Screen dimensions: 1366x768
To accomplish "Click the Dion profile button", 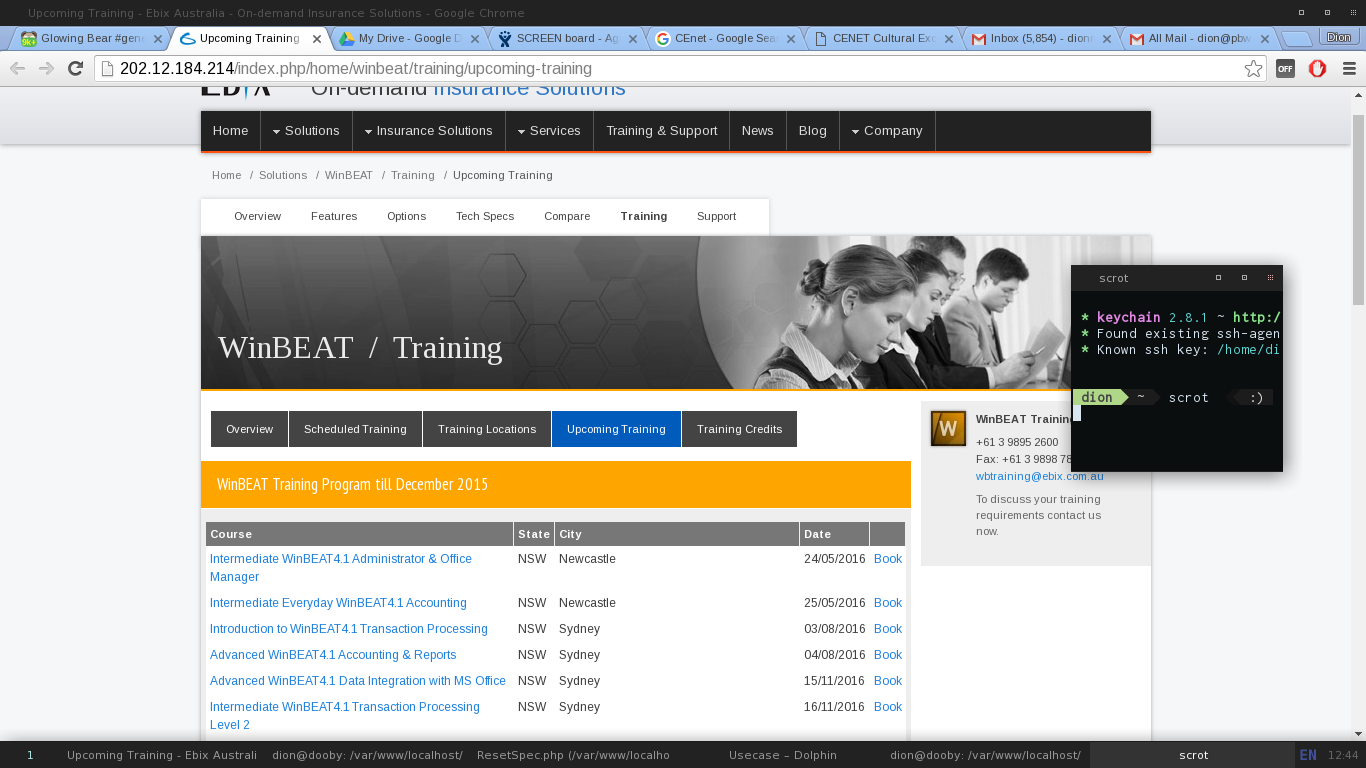I will click(1339, 37).
